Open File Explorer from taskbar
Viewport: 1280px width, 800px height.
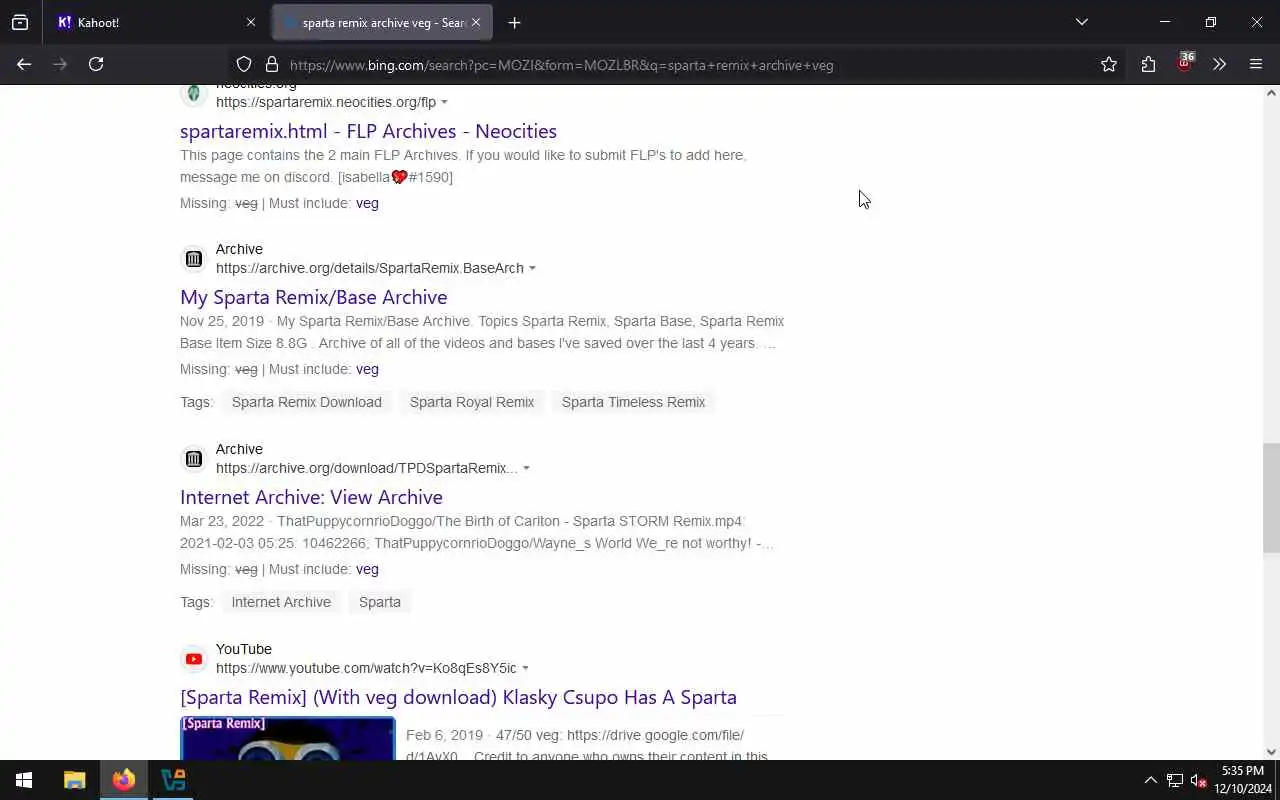coord(74,780)
